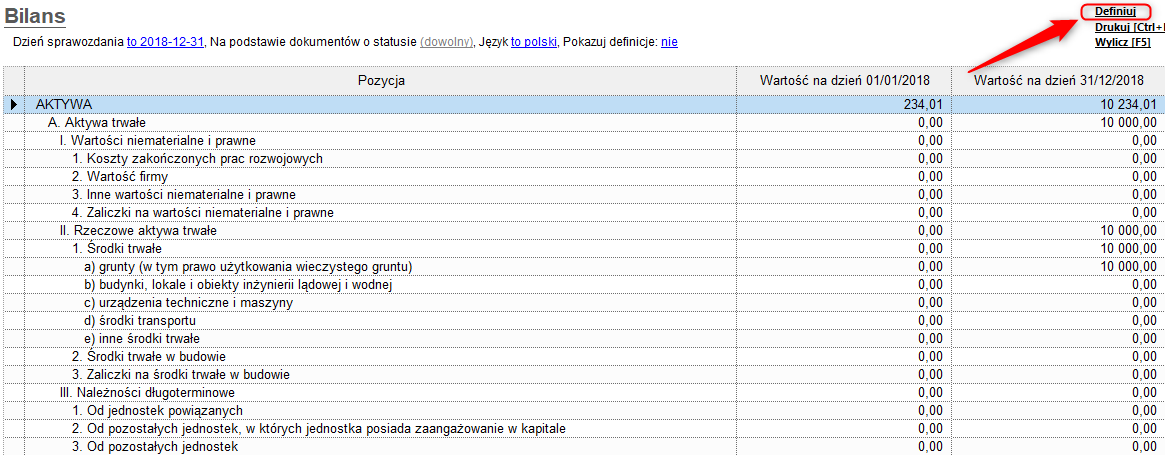Select 'II. Rzeczowe aktywa trwałe' row
The height and width of the screenshot is (455, 1165).
coord(145,231)
